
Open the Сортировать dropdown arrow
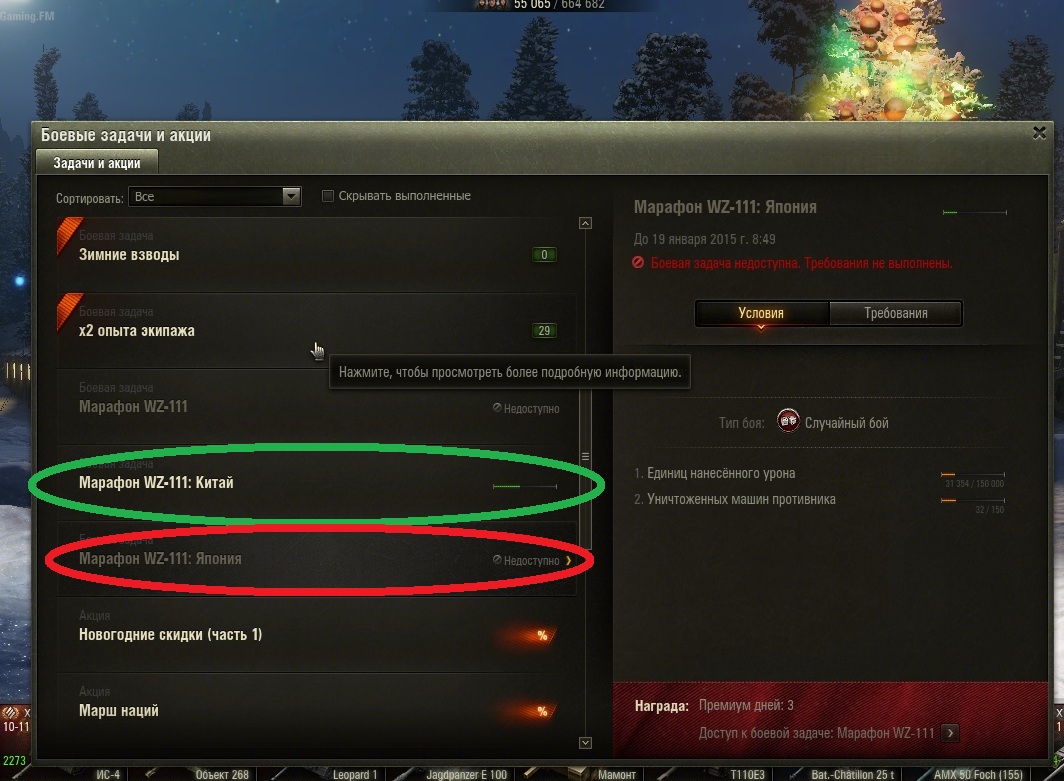coord(291,196)
